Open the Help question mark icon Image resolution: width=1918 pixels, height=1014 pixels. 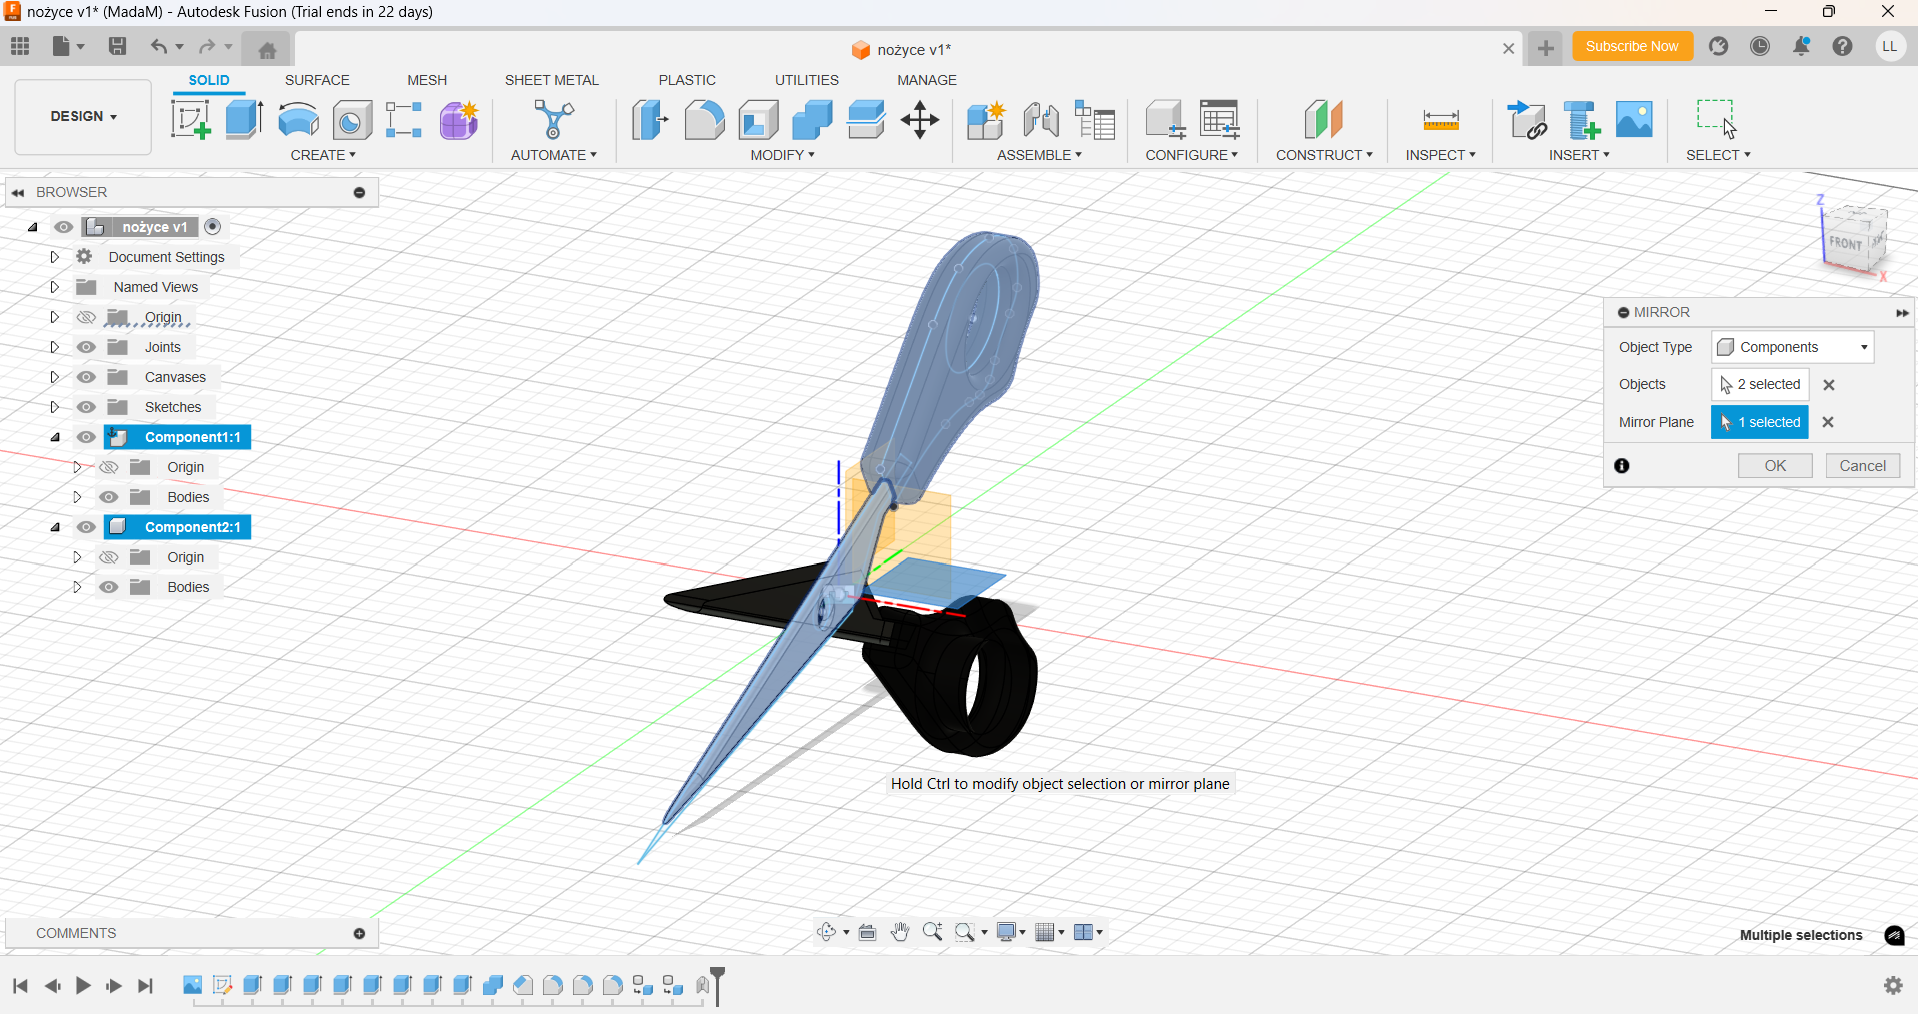[1842, 46]
